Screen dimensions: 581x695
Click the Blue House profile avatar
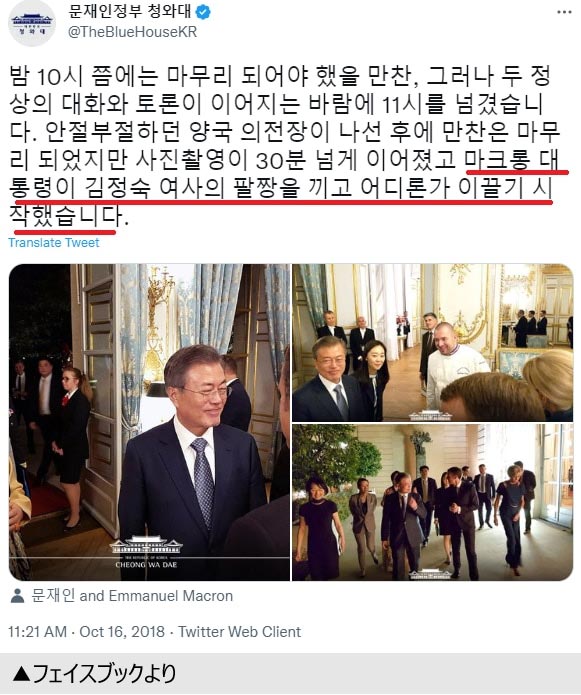pos(32,23)
